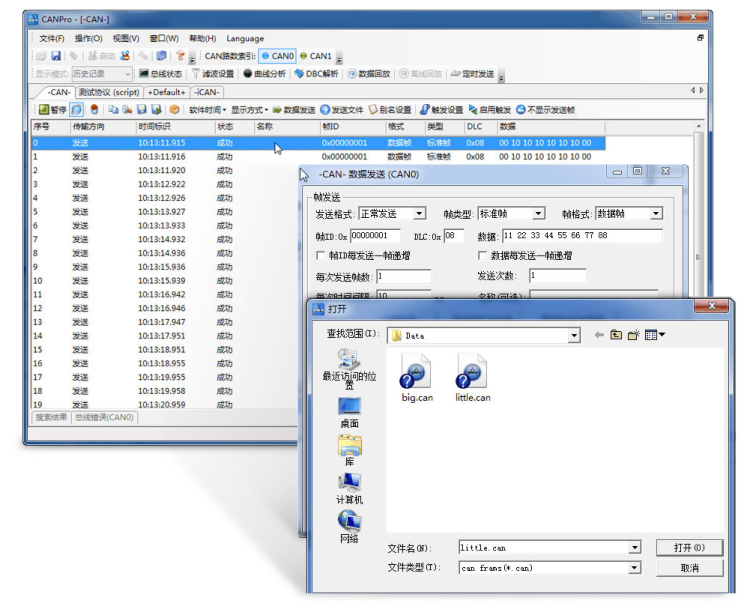This screenshot has width=750, height=612.
Task: Expand the 发送格式 dropdown
Action: (419, 213)
